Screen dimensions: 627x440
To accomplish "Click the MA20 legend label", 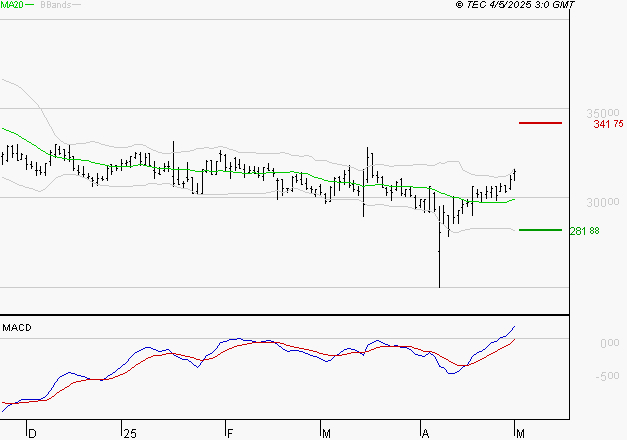I will coord(12,4).
